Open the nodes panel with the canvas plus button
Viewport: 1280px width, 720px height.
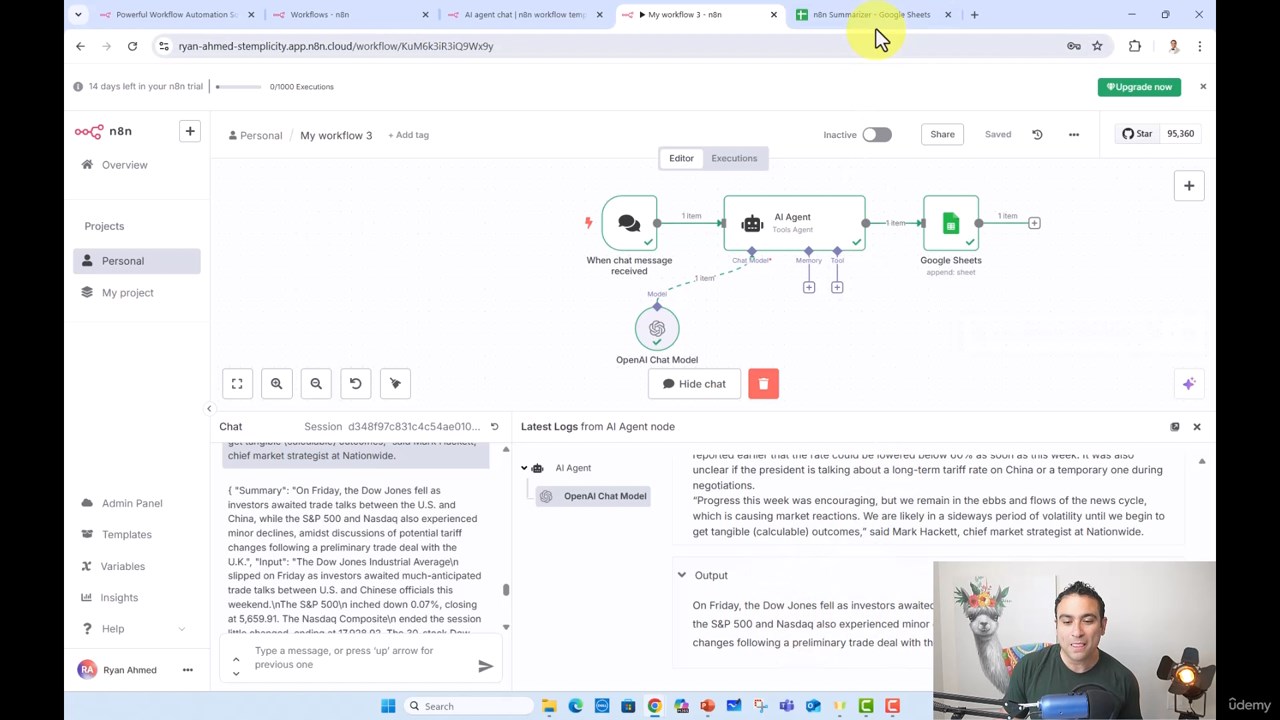click(x=1189, y=186)
